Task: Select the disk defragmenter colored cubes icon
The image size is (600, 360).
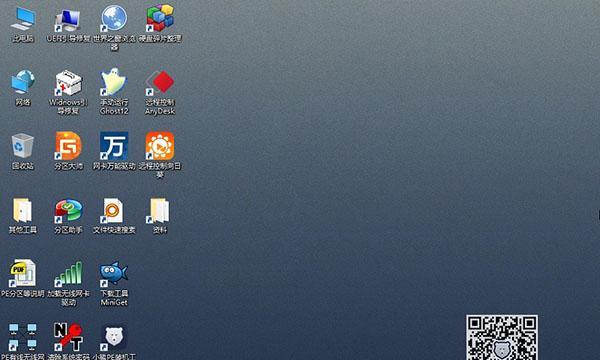Action: [160, 18]
